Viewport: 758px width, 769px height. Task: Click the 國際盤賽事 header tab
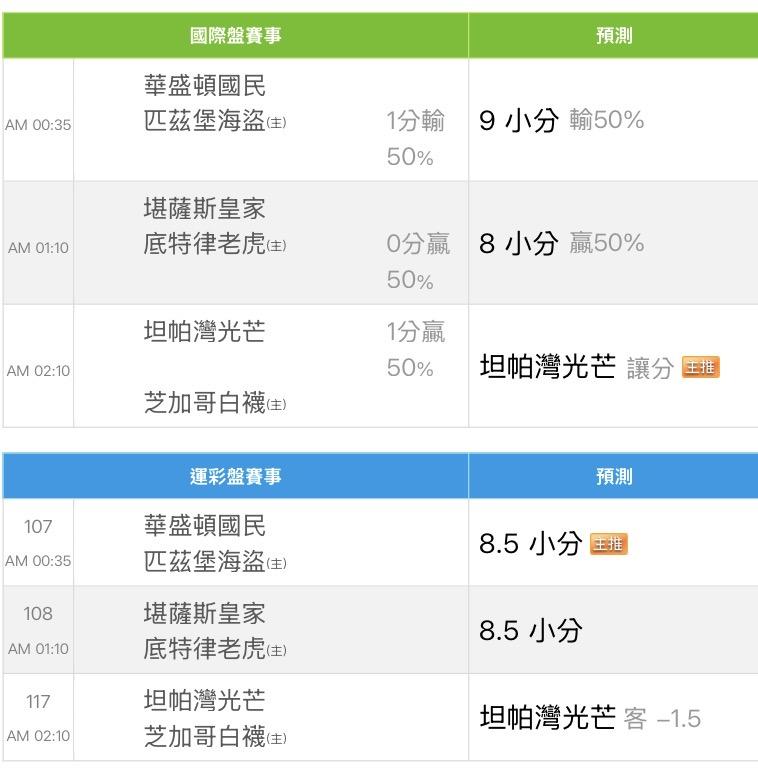tap(236, 36)
